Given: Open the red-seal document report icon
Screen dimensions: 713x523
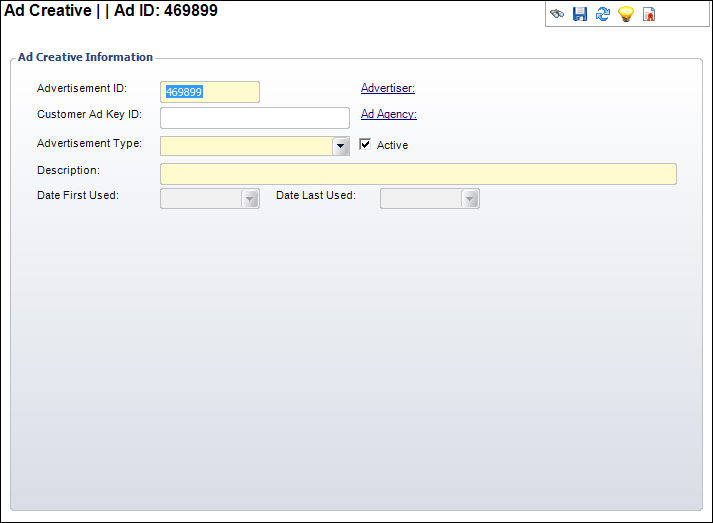Looking at the screenshot, I should [x=649, y=15].
